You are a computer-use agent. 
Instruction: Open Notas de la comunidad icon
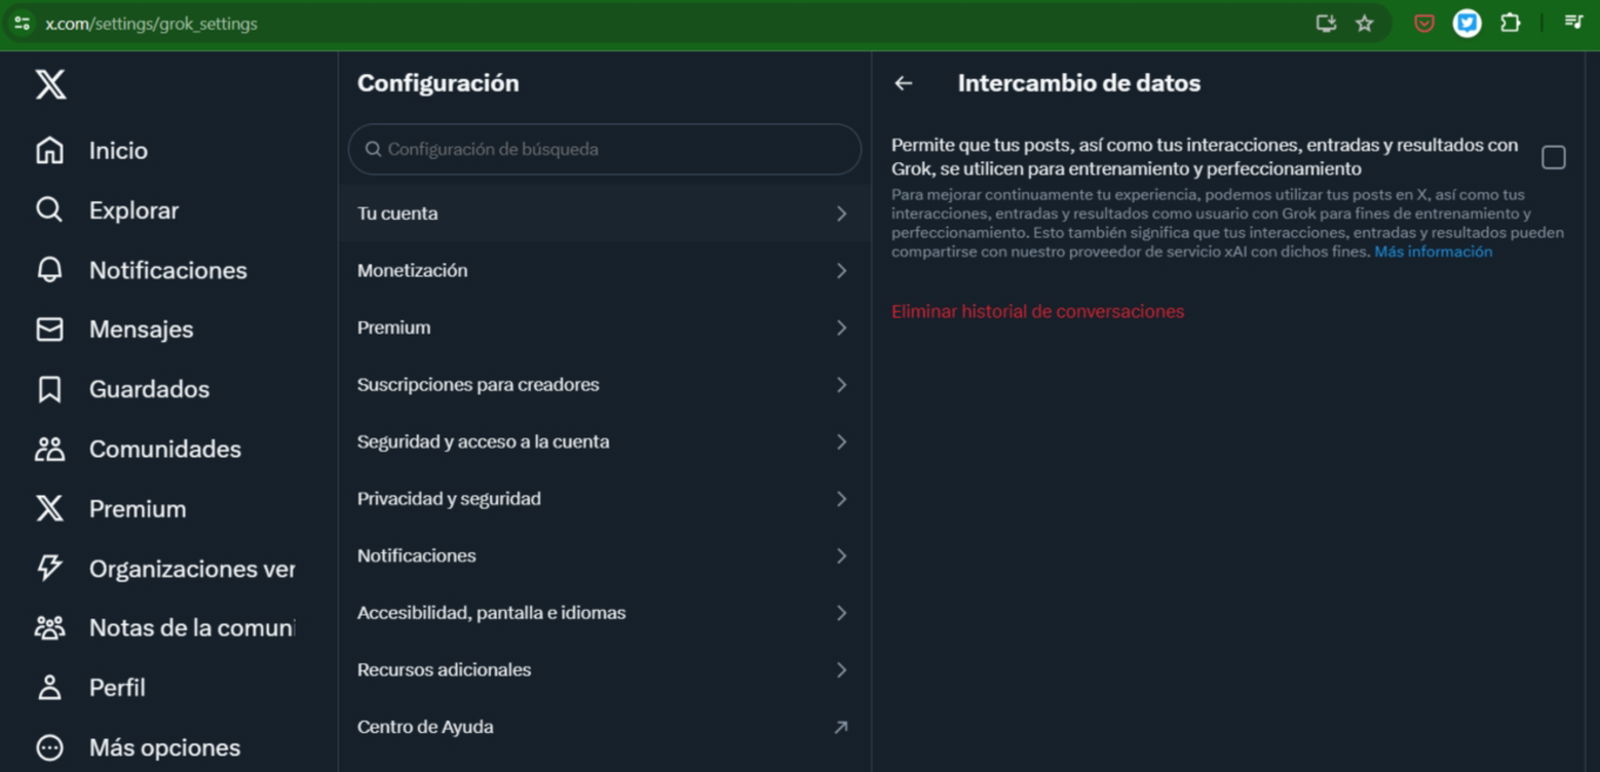coord(50,628)
